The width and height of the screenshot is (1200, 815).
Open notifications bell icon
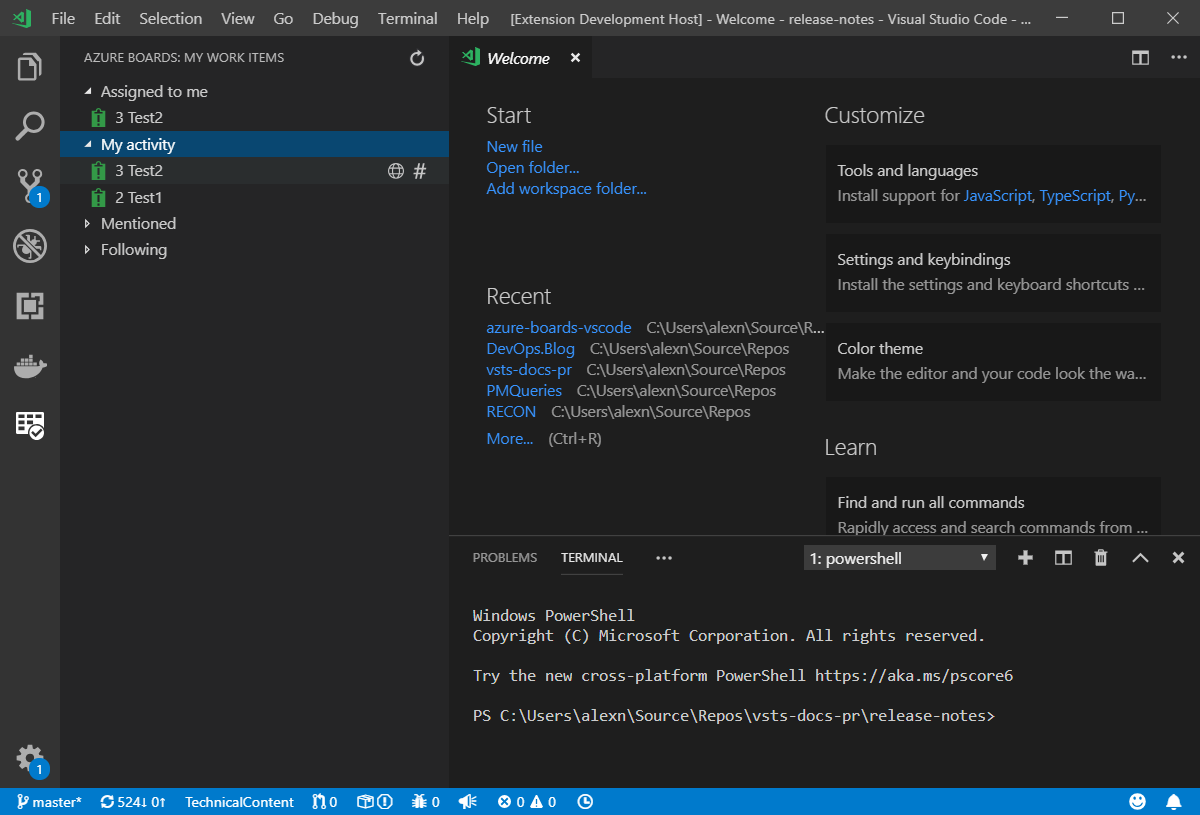point(1174,802)
